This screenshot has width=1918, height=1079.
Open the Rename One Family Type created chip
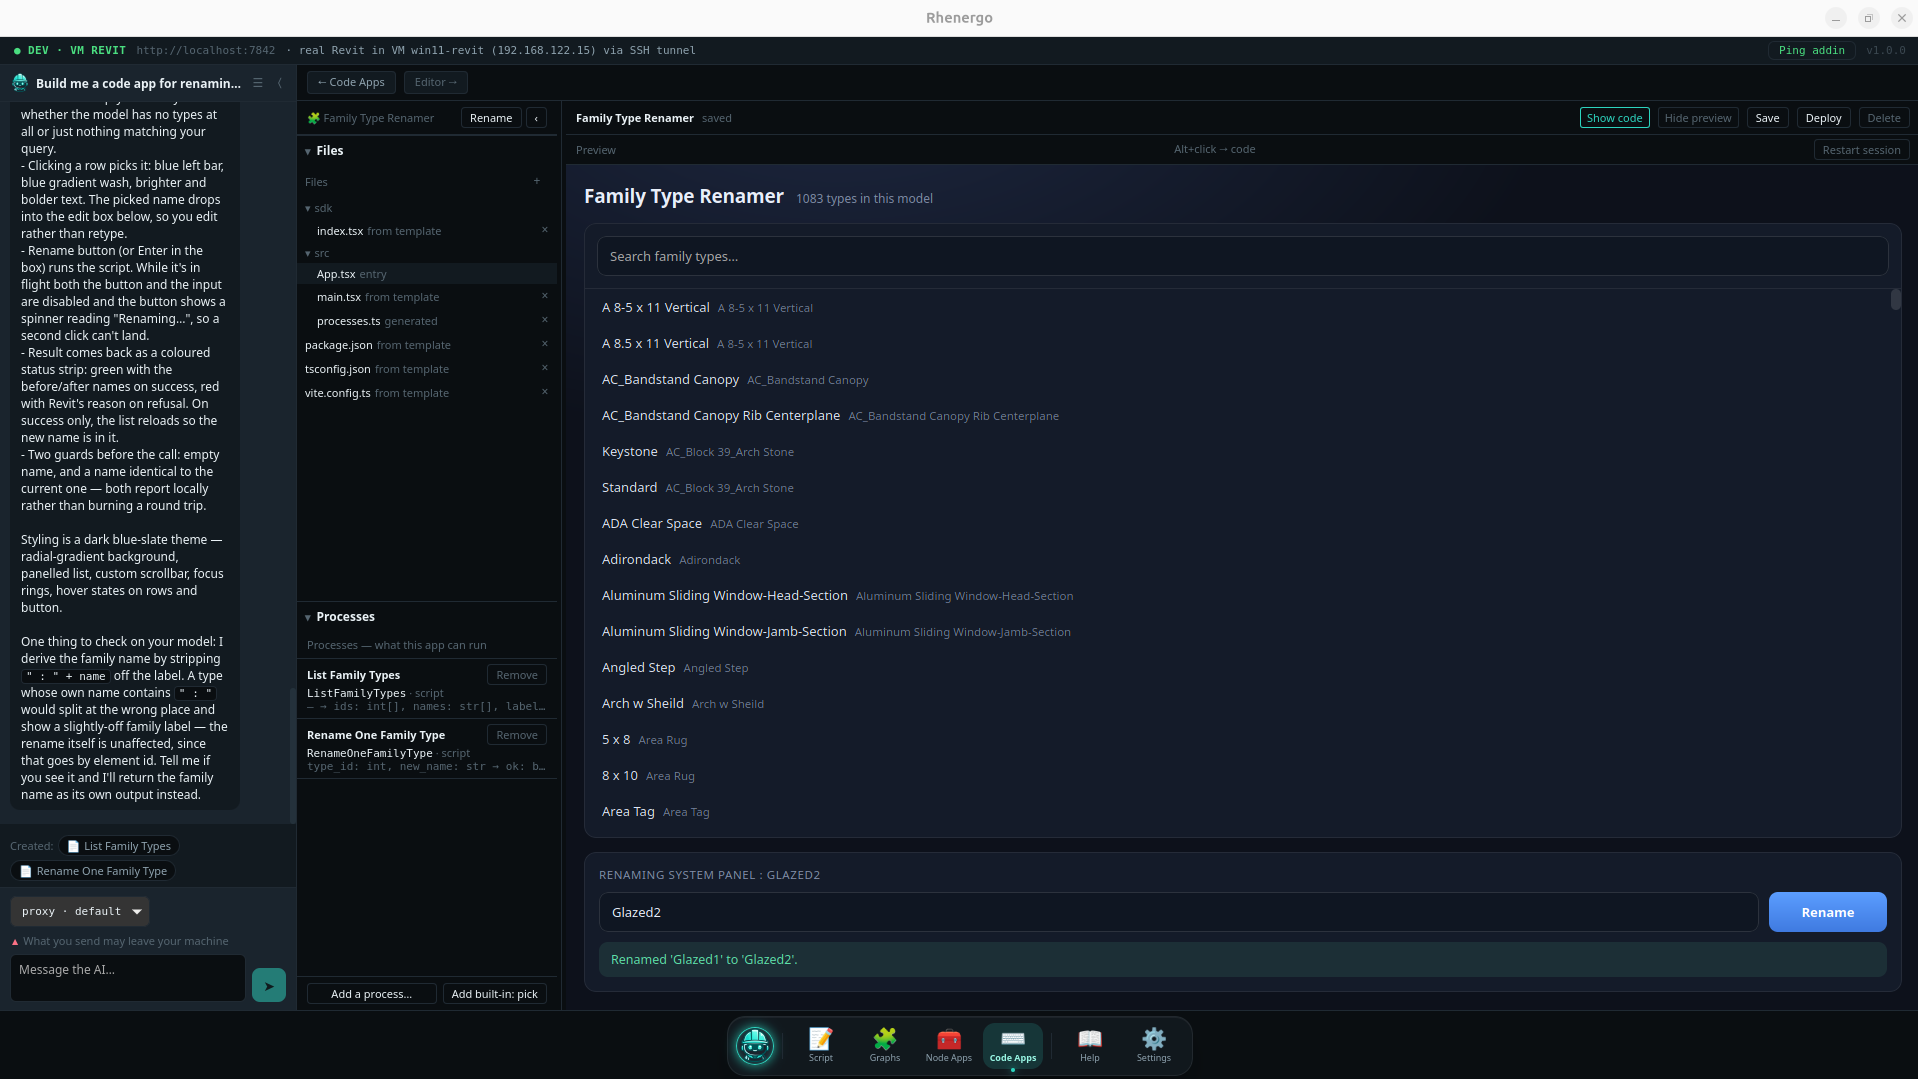coord(93,871)
